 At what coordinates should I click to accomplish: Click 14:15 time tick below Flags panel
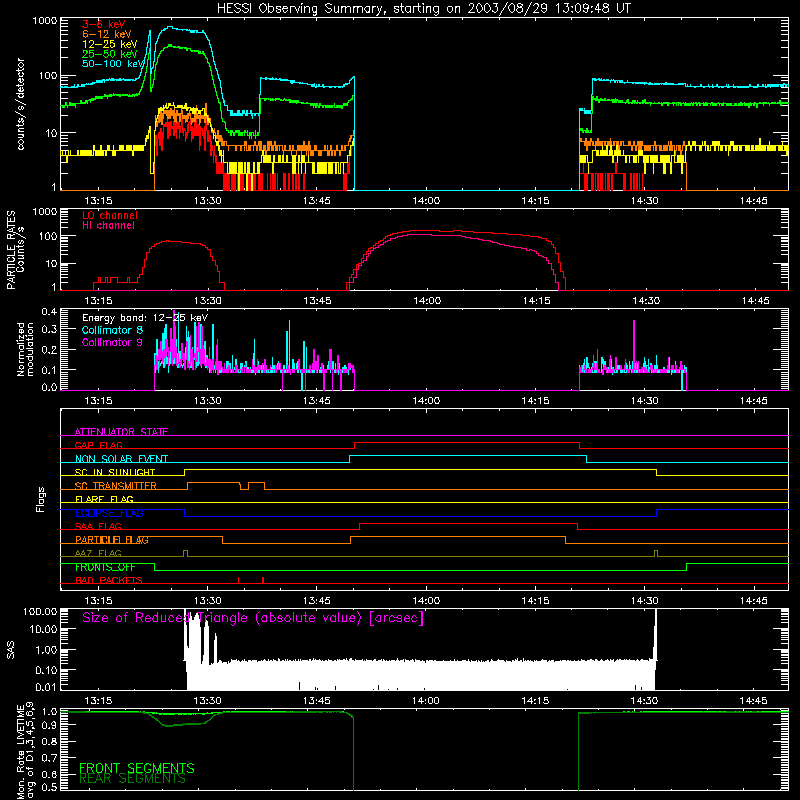point(535,601)
